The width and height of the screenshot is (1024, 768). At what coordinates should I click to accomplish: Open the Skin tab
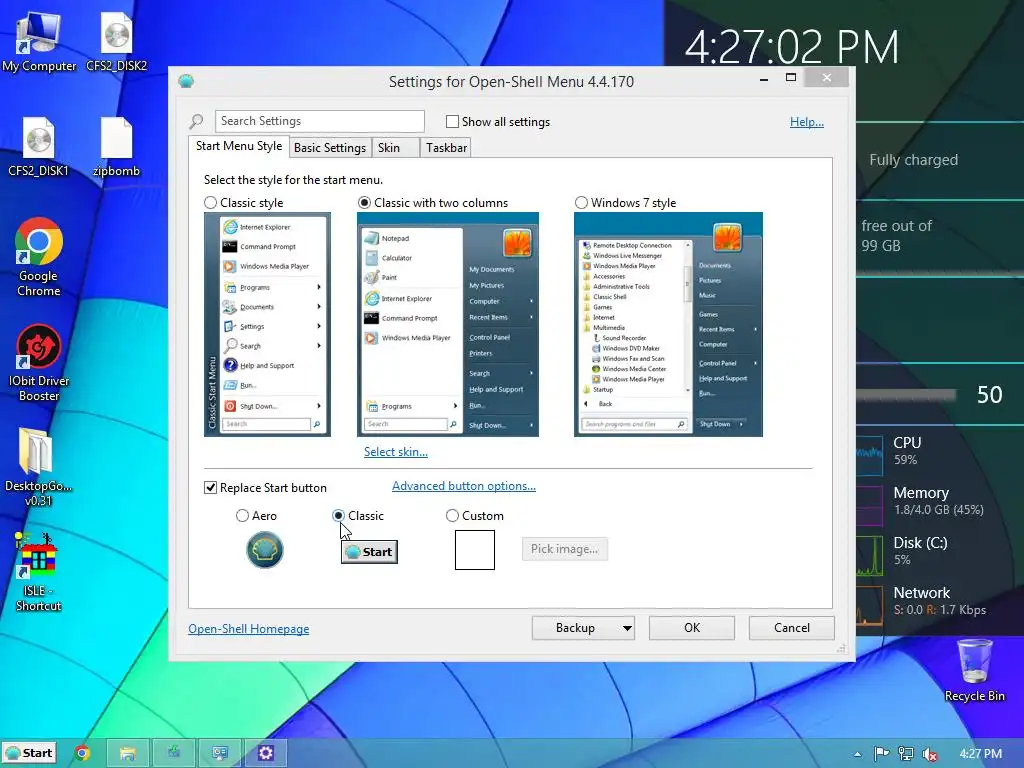(x=395, y=148)
